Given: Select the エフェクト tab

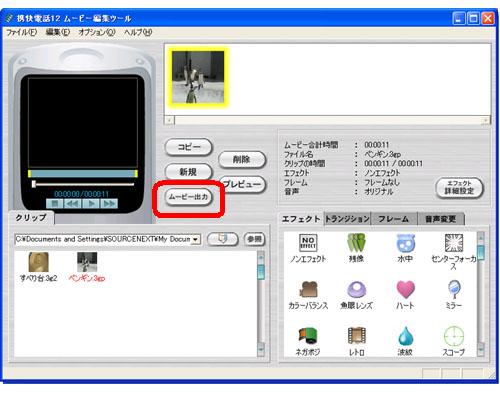Looking at the screenshot, I should [x=301, y=219].
